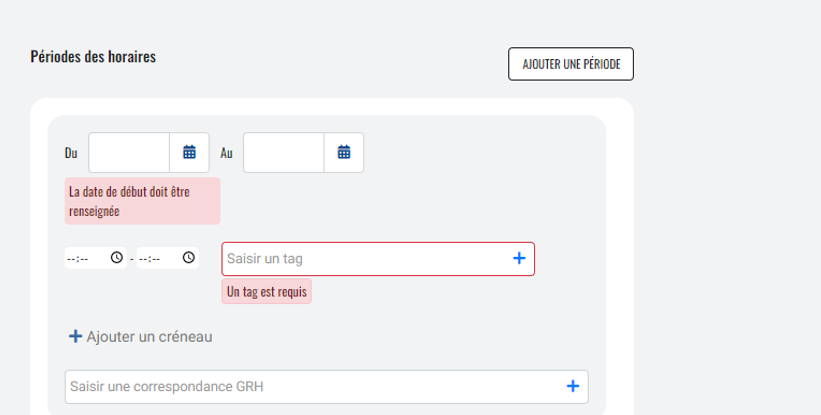Focus the Saisir un tag field

[365, 259]
